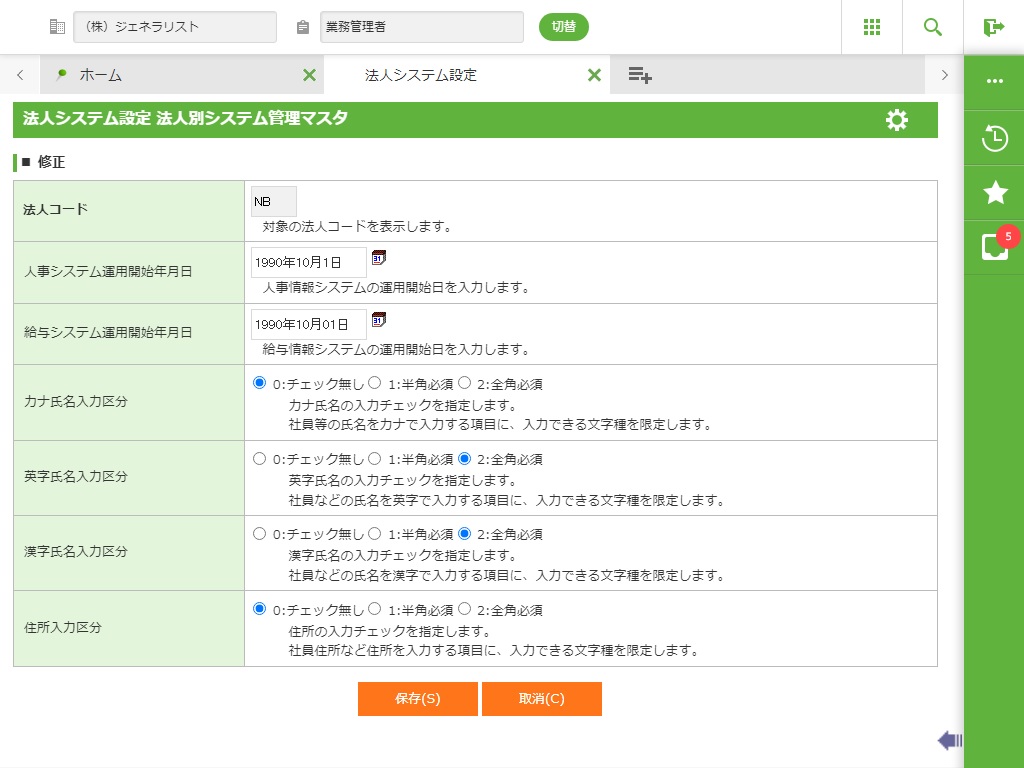This screenshot has height=768, width=1024.
Task: Collapse side panel with purple arrow
Action: coord(950,740)
